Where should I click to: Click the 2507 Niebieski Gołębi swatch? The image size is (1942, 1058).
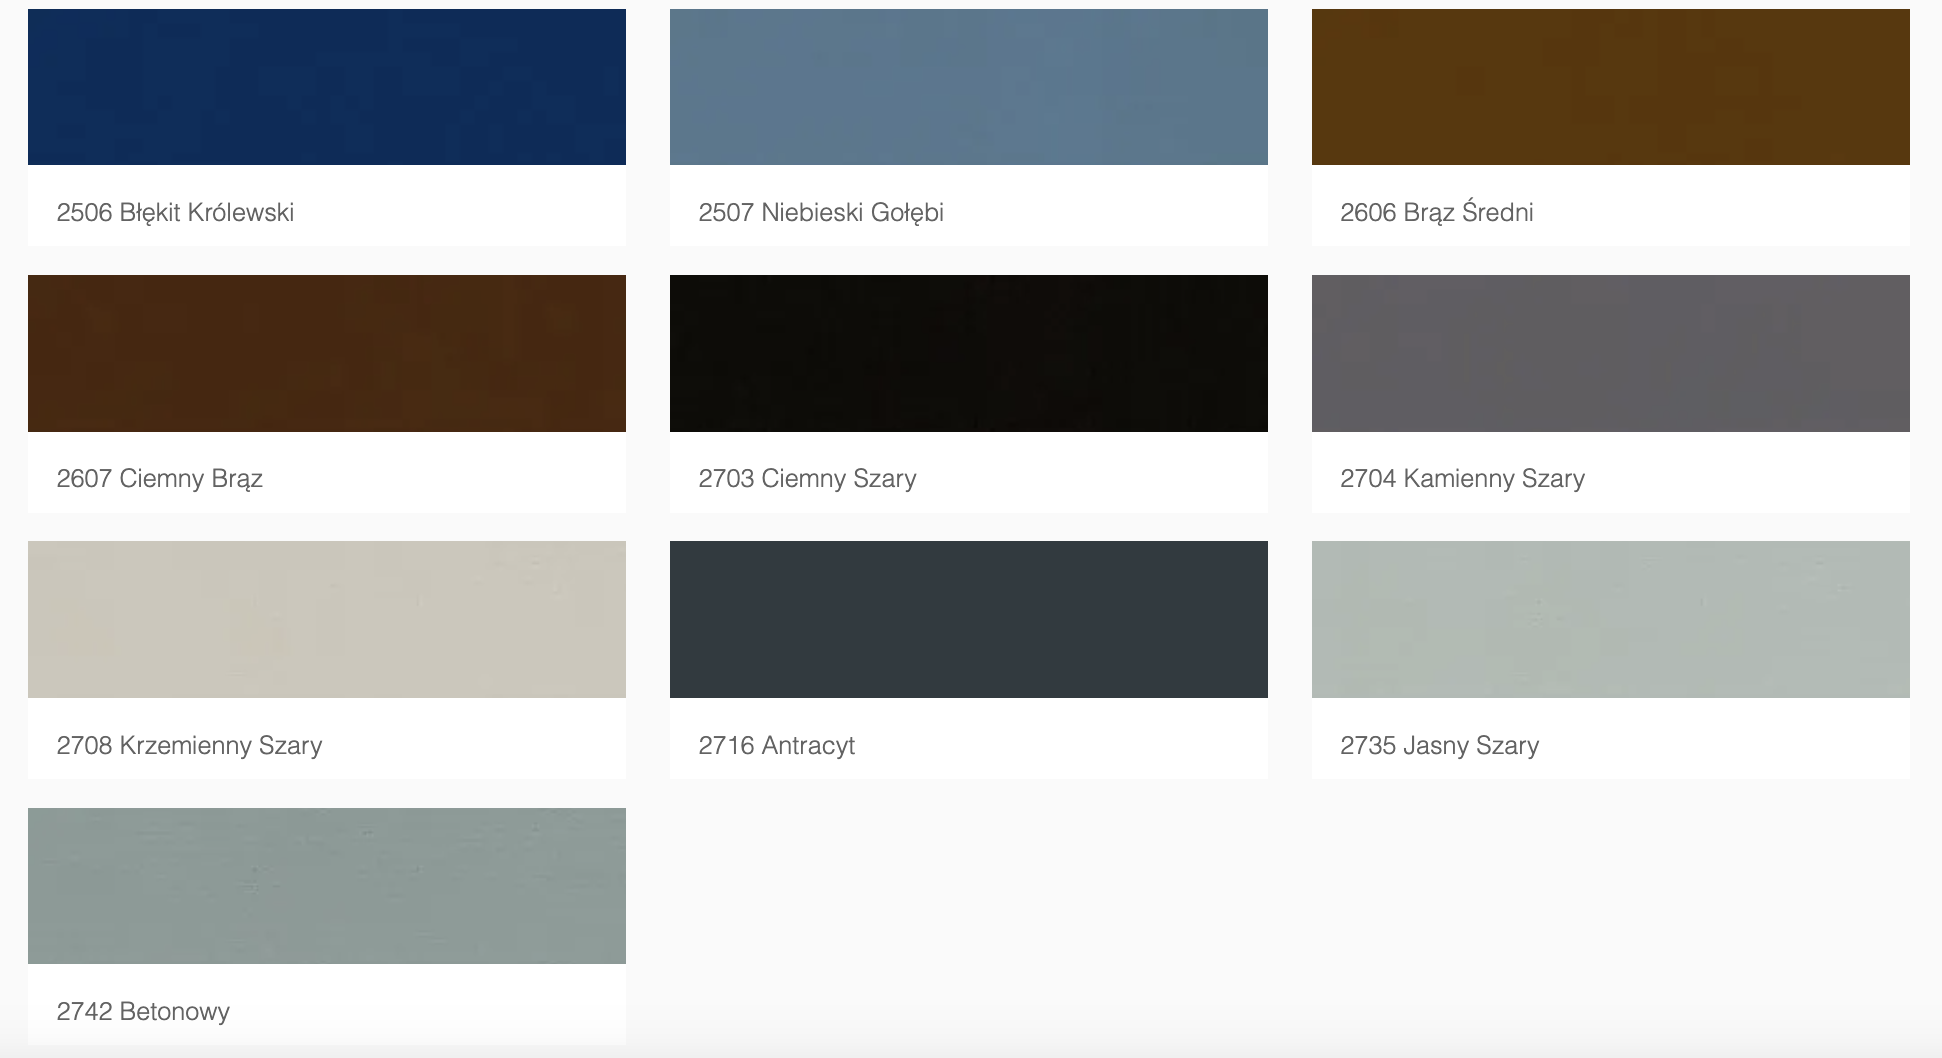(968, 87)
